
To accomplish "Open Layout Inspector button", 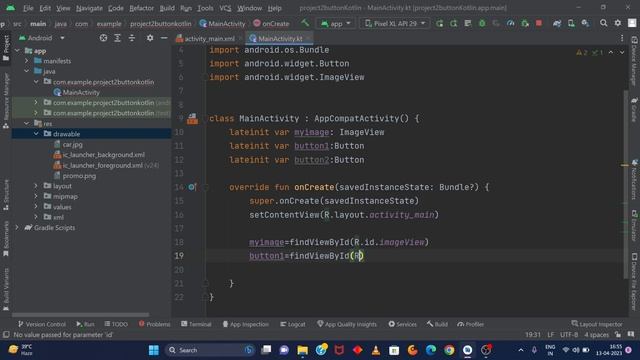I will [597, 324].
